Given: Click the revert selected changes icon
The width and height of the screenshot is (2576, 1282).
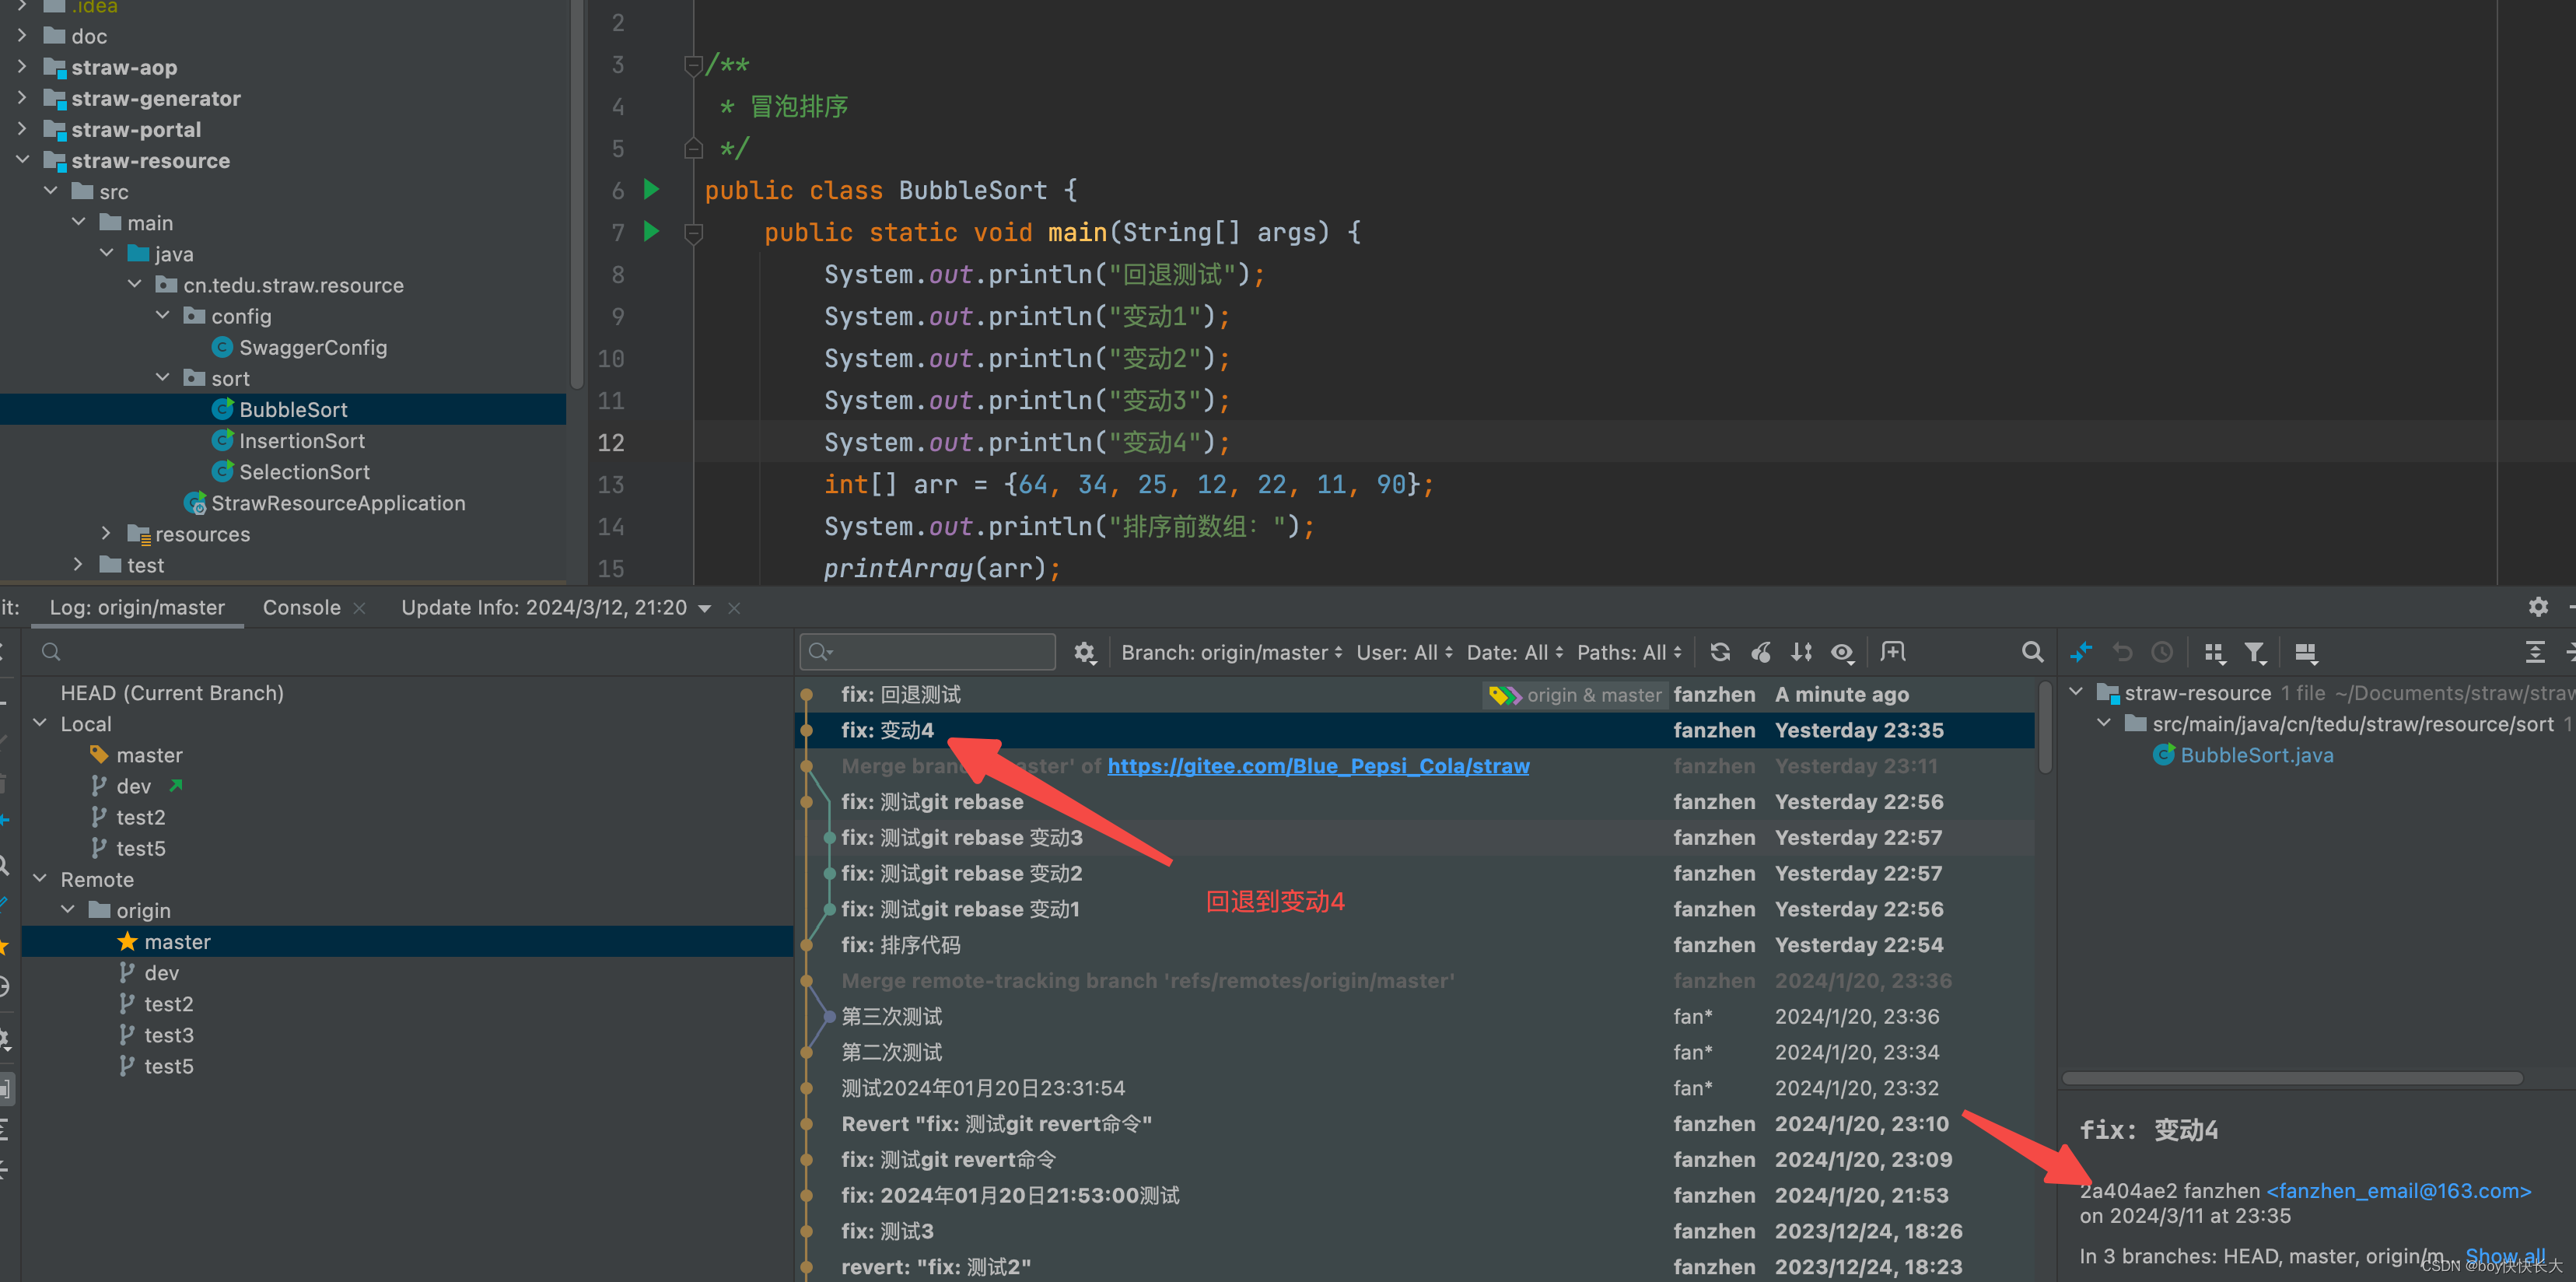Looking at the screenshot, I should [x=2122, y=653].
